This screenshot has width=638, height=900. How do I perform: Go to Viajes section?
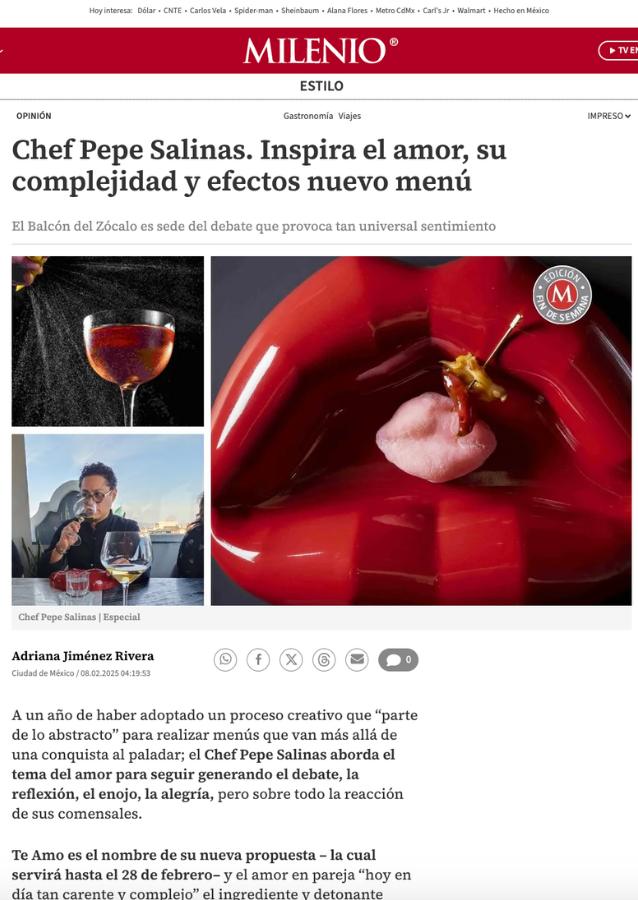(349, 116)
